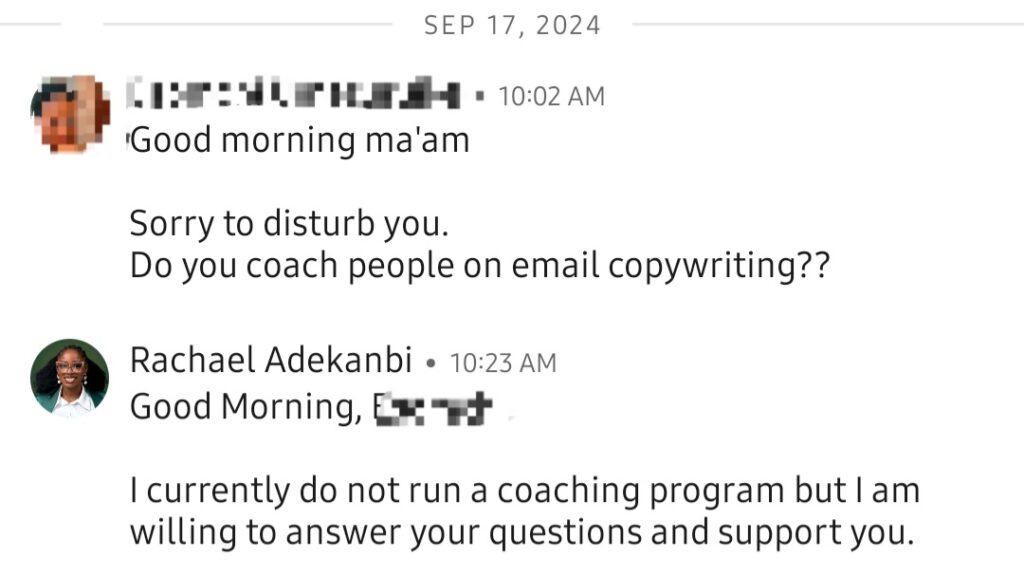Image resolution: width=1024 pixels, height=576 pixels.
Task: Click the "Good Morning," greeting in Rachael's reply
Action: click(x=246, y=407)
